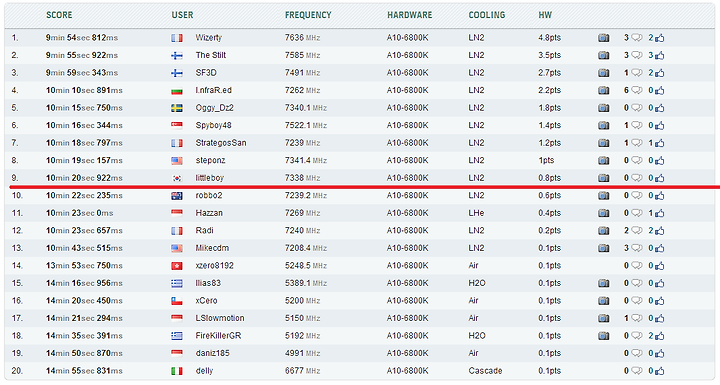Open LSlowmotion's 14min 21sec score
Screen dimensions: 720x385
[84, 318]
